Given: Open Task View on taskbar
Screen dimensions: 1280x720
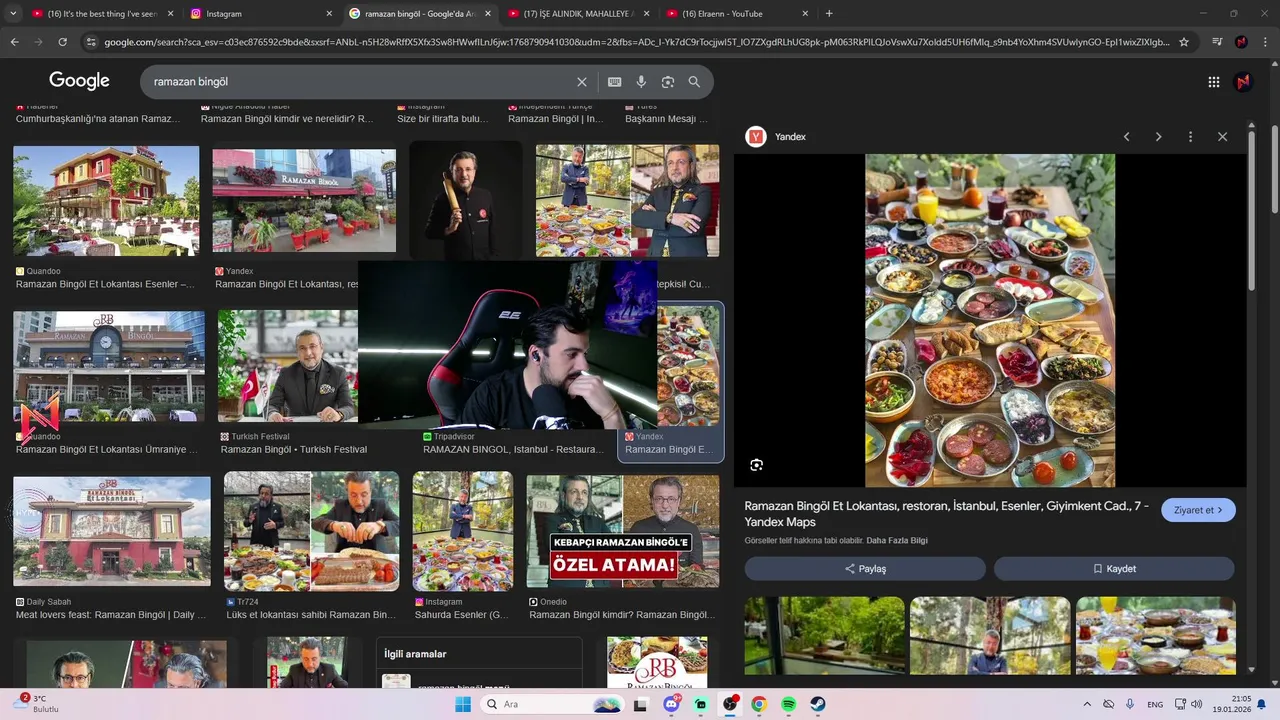Looking at the screenshot, I should (x=640, y=704).
